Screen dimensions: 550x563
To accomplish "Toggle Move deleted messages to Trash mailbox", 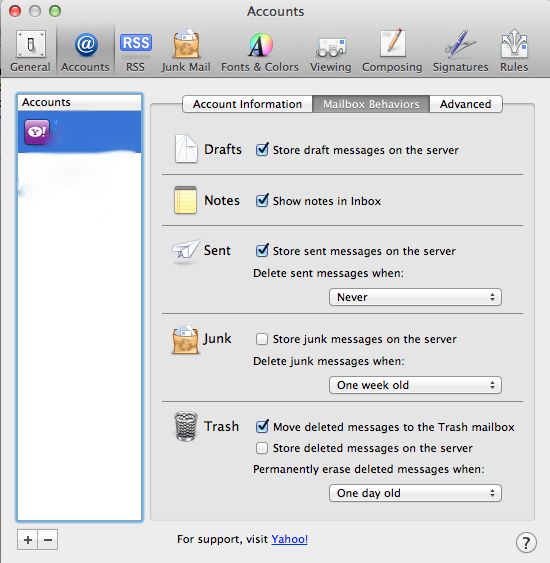I will click(262, 427).
